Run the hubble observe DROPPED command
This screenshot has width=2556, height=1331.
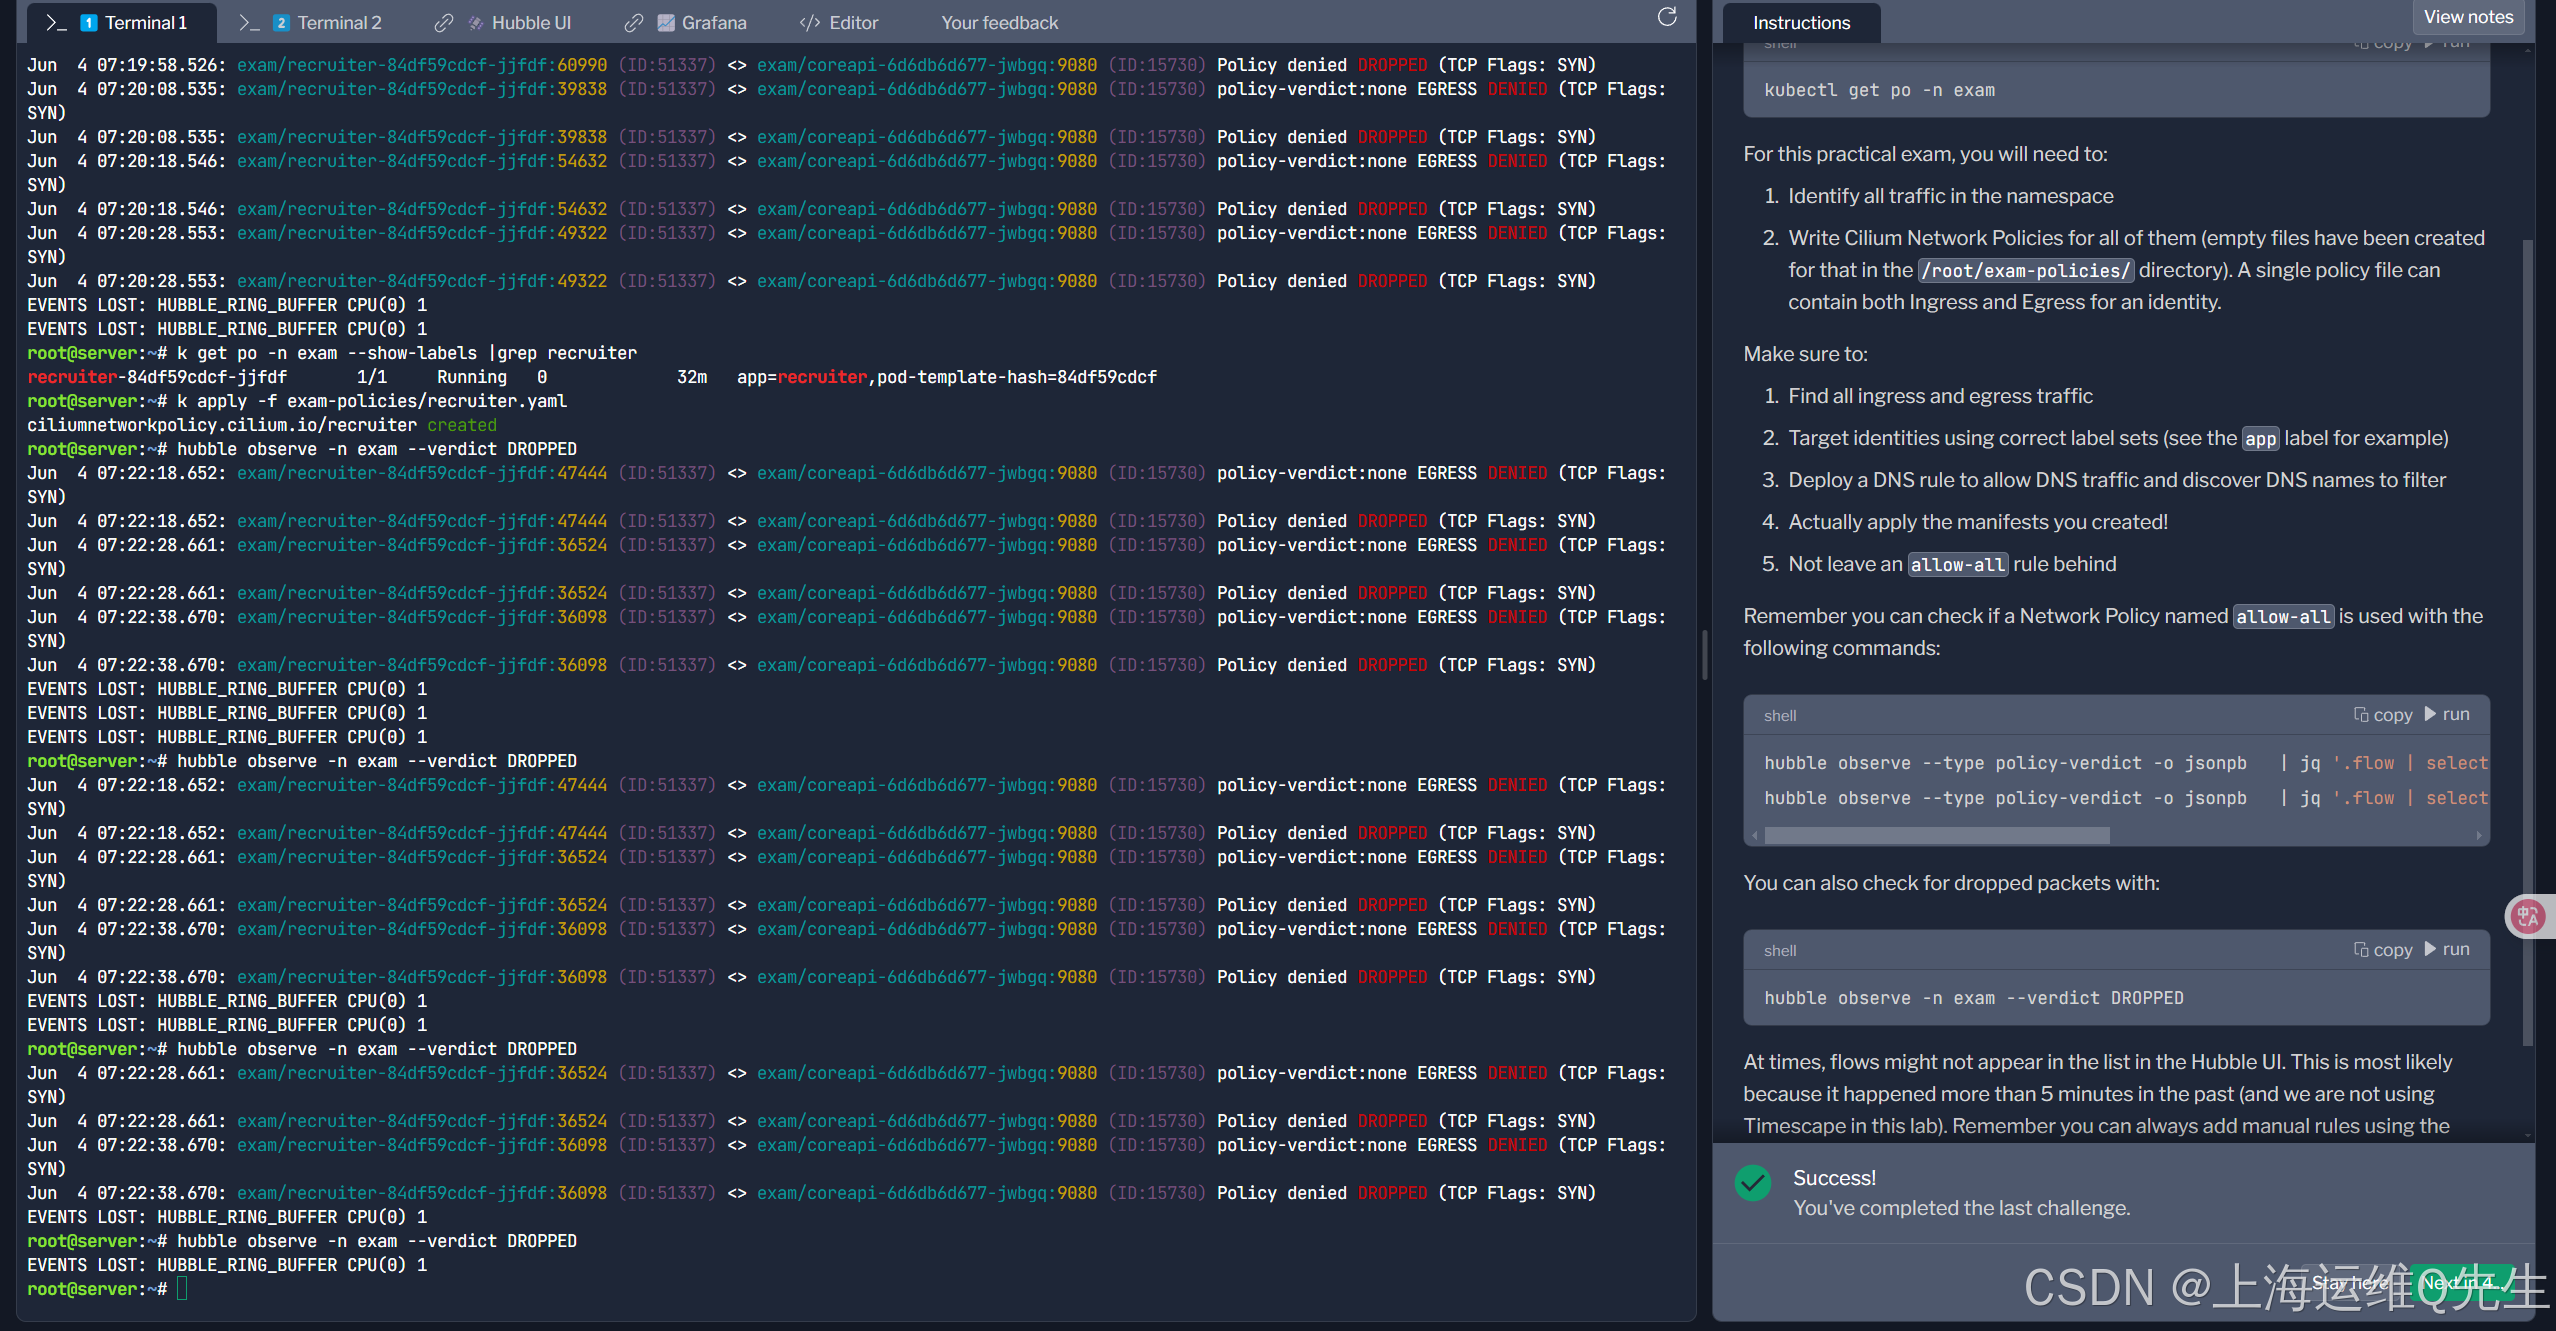coord(2446,950)
